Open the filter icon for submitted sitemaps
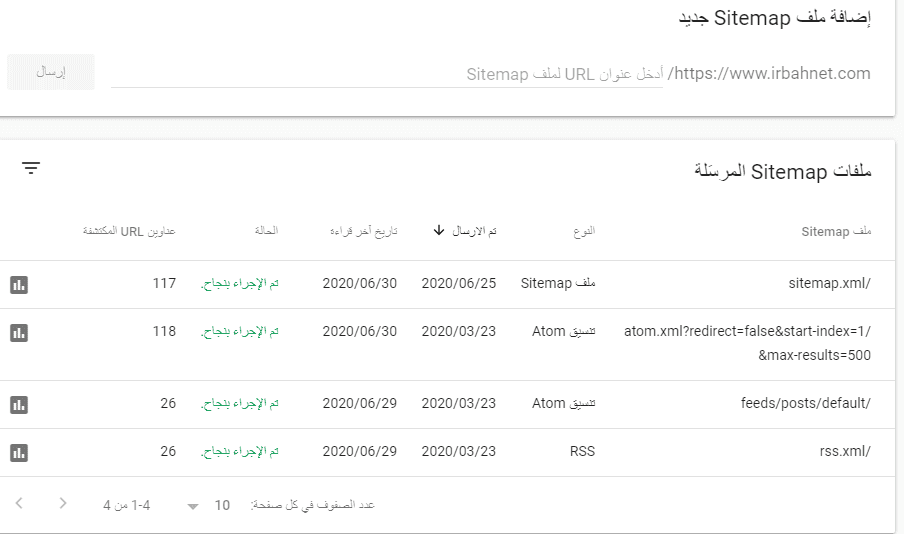 [x=31, y=168]
